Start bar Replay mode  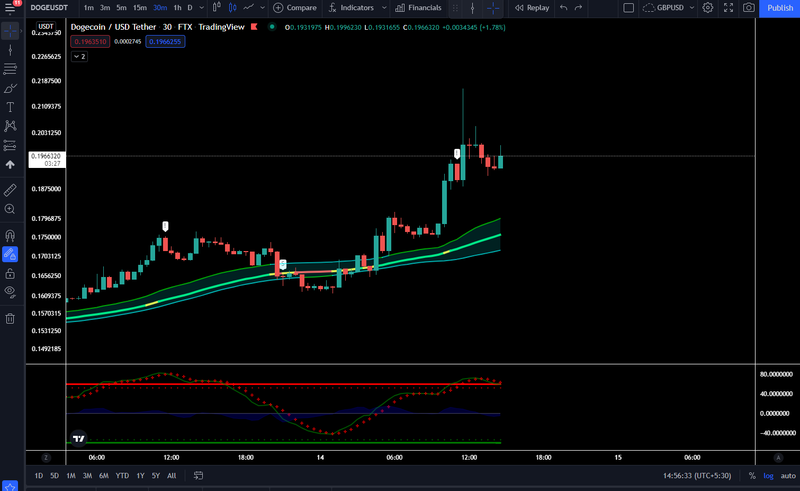(532, 8)
